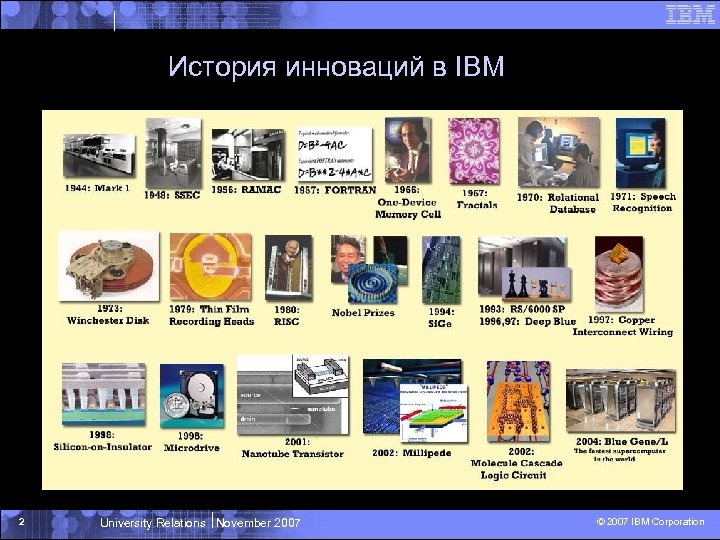Select the Molecule Cascade Logic Circuit image
Viewport: 720px width, 540px height.
(x=518, y=401)
